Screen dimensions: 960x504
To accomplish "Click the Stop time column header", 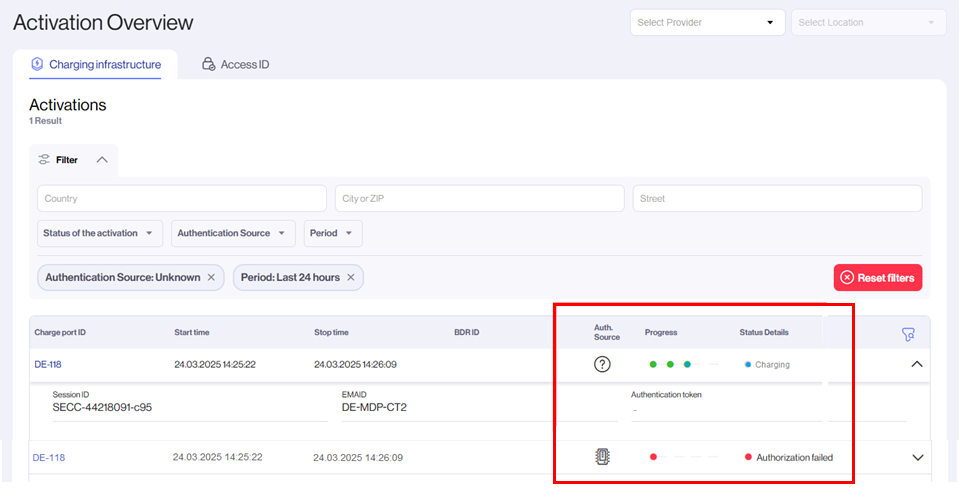I will click(331, 333).
